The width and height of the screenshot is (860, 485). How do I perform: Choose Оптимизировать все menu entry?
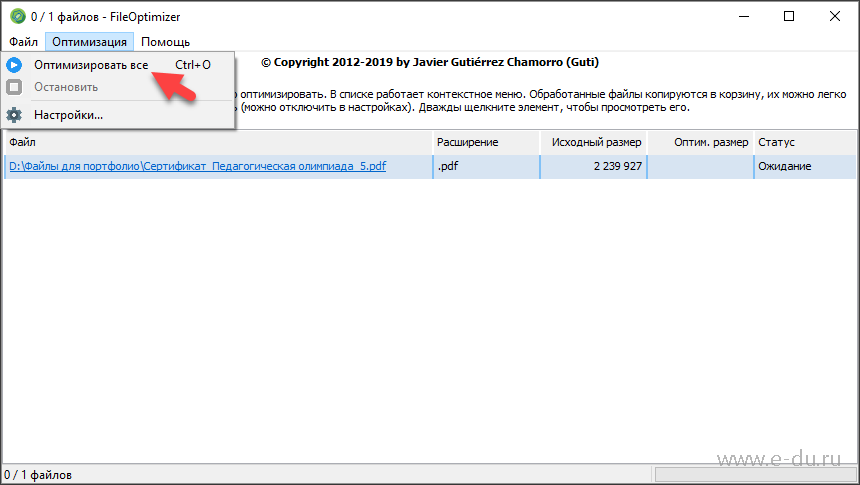pyautogui.click(x=118, y=65)
